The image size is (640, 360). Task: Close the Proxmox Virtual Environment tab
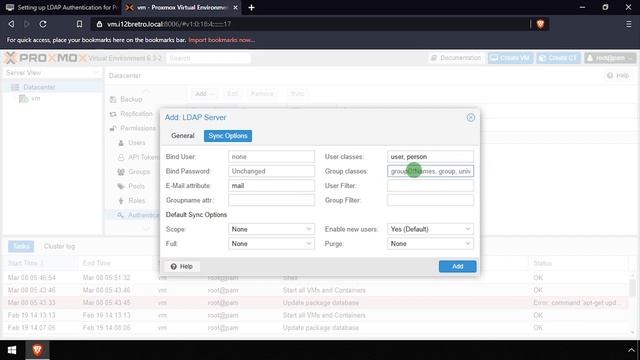(x=236, y=7)
